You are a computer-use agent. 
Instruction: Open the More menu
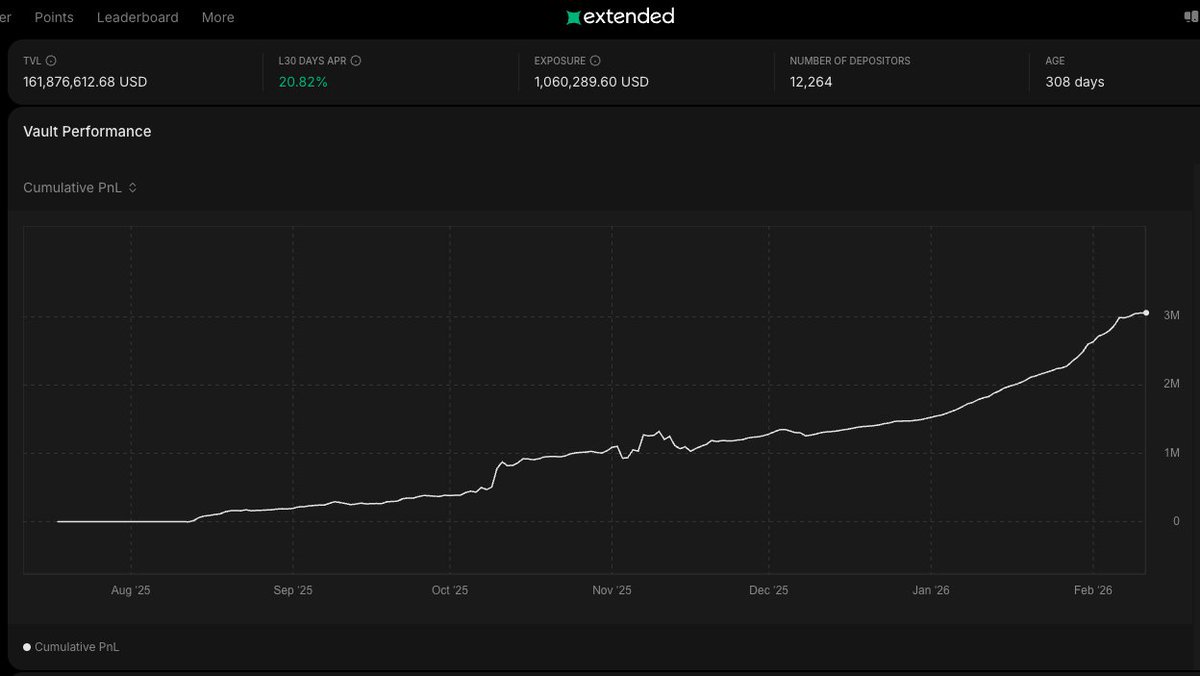pos(218,17)
